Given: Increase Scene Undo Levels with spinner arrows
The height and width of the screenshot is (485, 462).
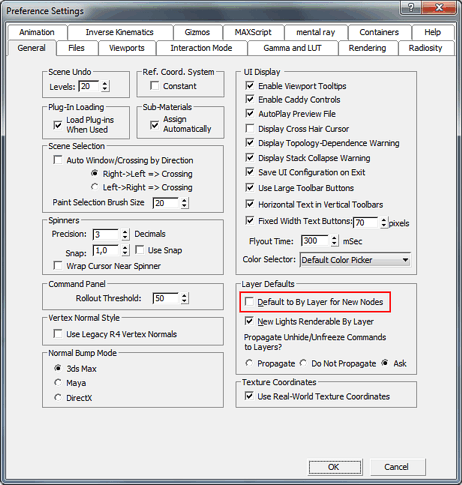Looking at the screenshot, I should [x=105, y=83].
